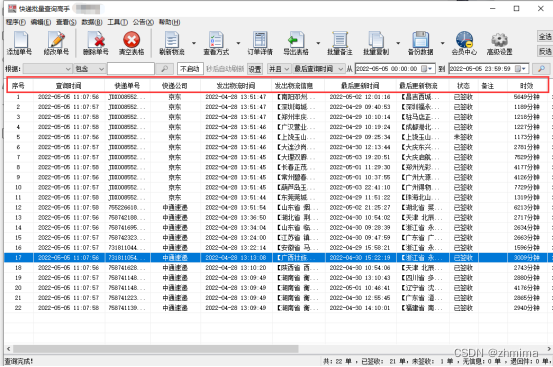Click the 删除单号 delete icon
Viewport: 553px width, 367px height.
coord(96,39)
